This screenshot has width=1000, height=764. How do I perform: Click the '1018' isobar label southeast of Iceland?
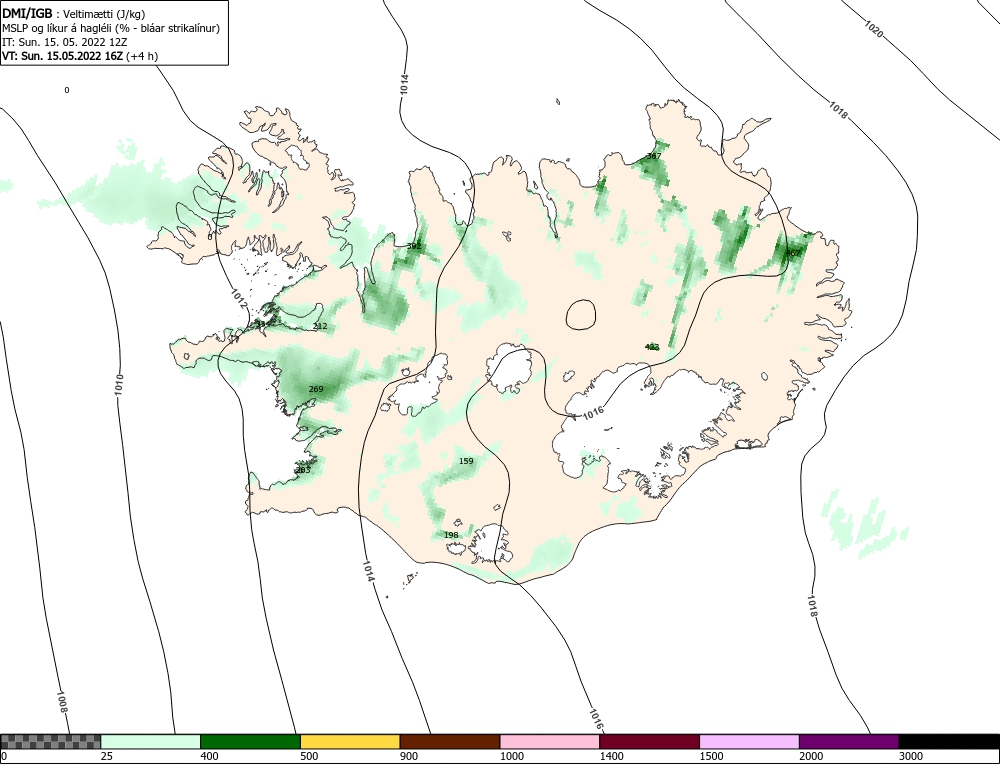[x=812, y=606]
